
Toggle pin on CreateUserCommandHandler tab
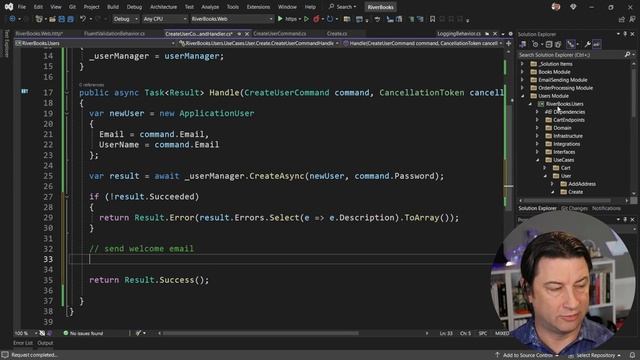click(x=239, y=34)
